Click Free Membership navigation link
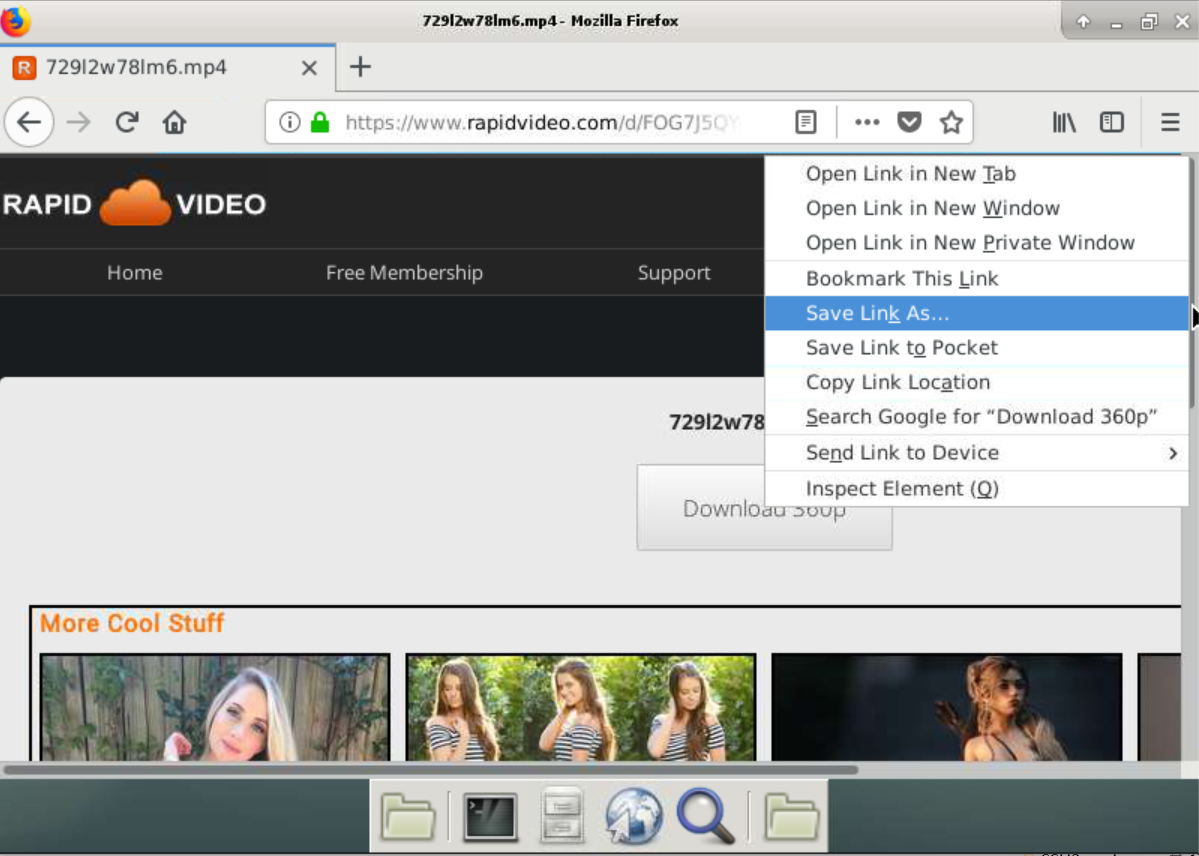This screenshot has height=856, width=1199. point(404,272)
